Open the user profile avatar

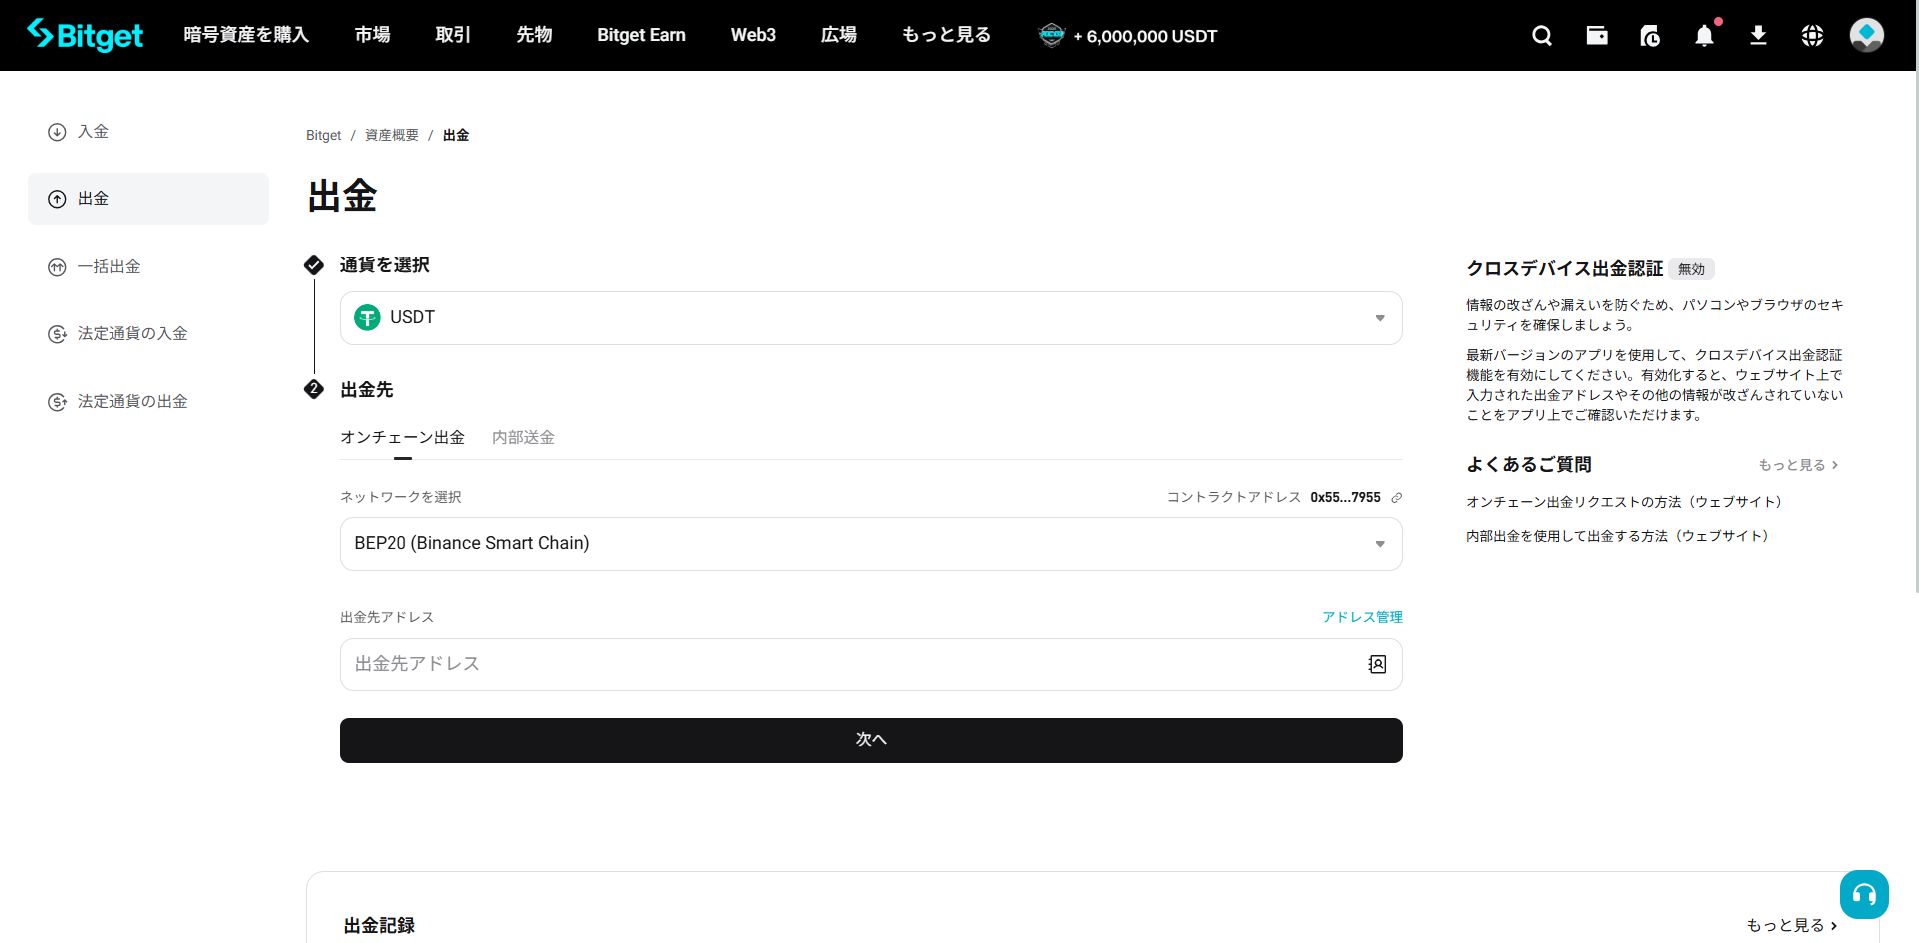(x=1866, y=35)
